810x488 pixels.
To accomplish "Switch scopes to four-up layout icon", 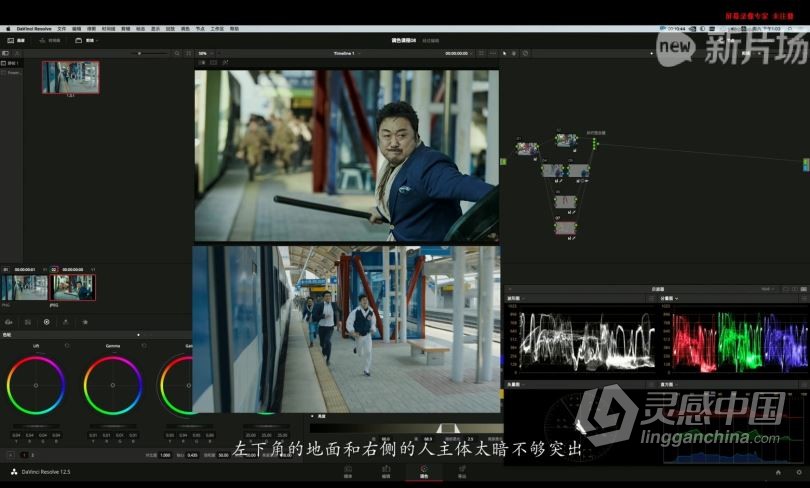I will pos(803,289).
